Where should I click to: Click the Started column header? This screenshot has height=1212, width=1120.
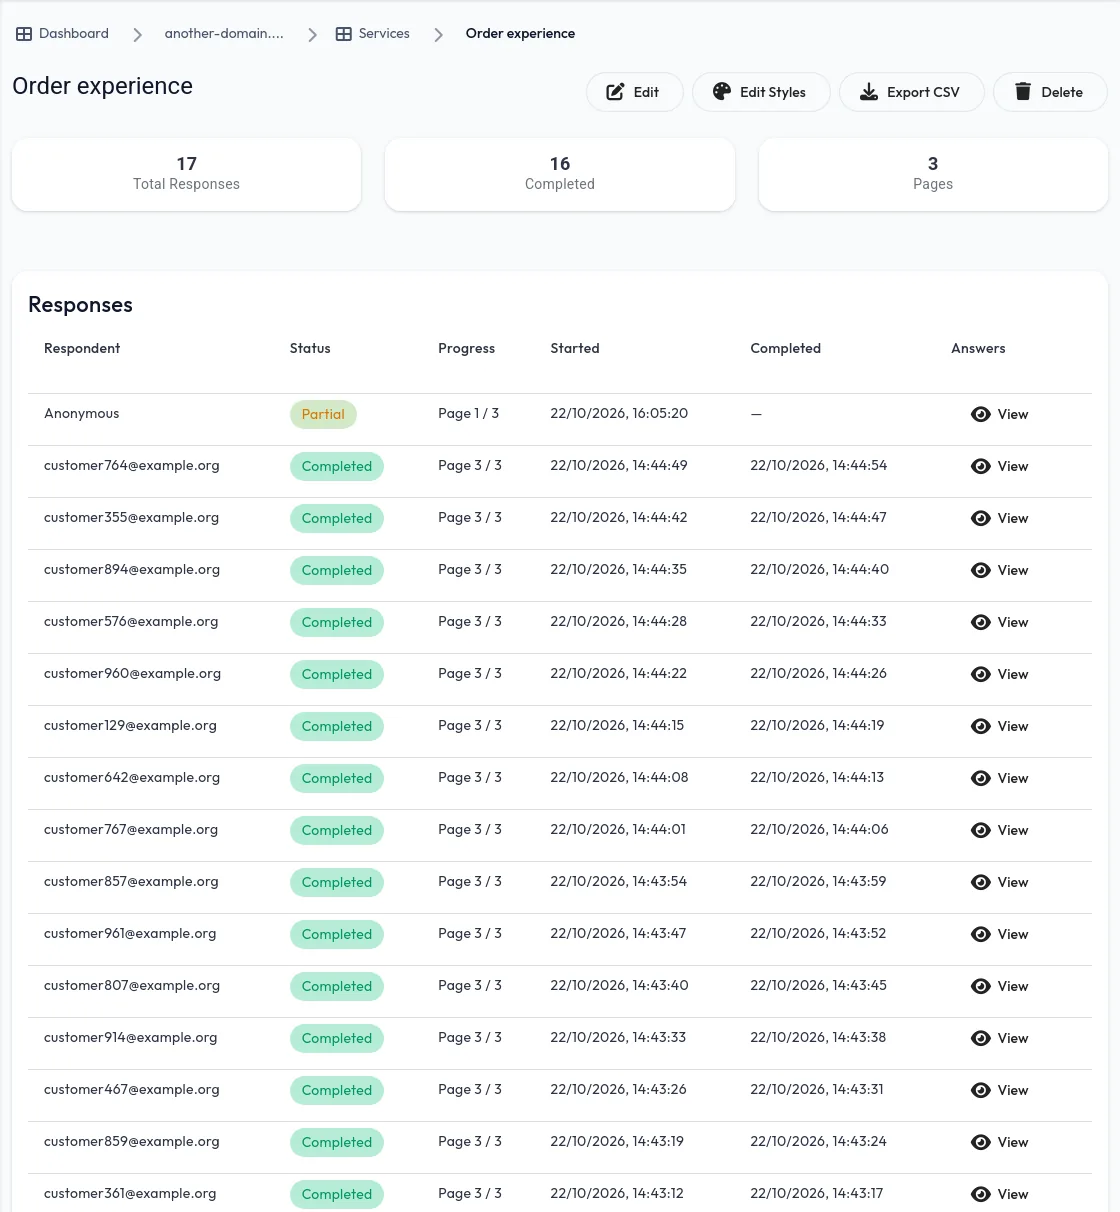575,348
